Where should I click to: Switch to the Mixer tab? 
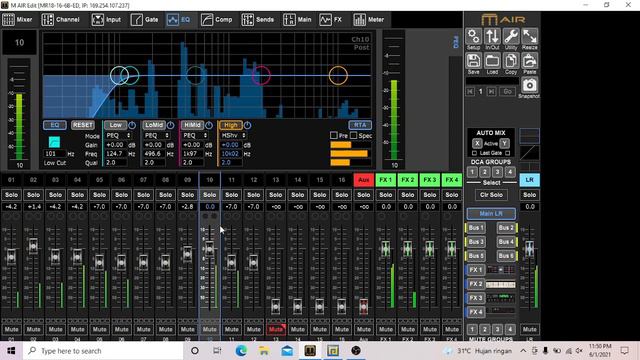coord(18,20)
